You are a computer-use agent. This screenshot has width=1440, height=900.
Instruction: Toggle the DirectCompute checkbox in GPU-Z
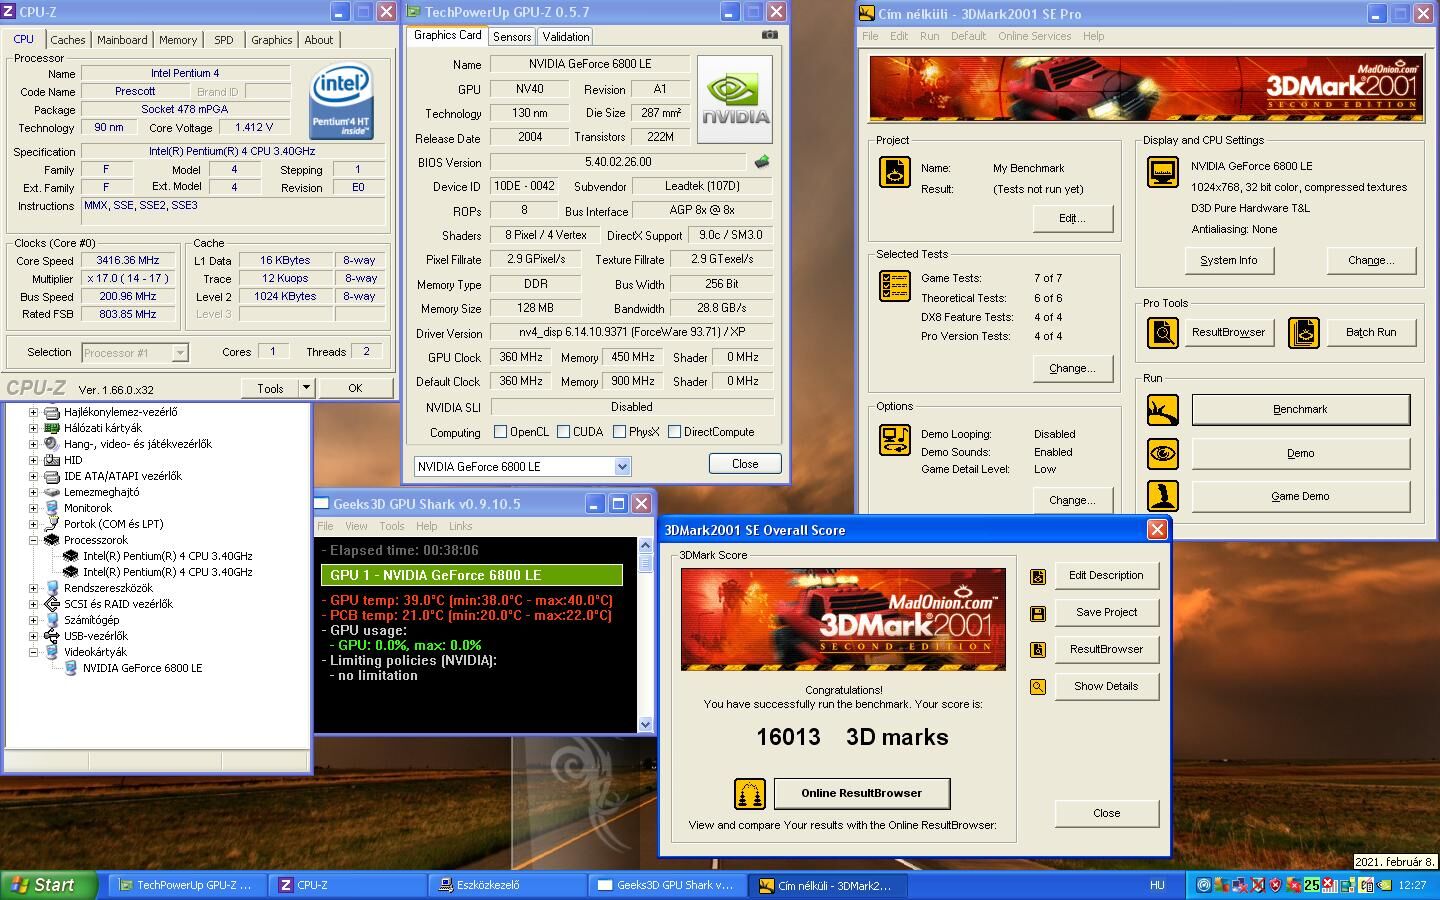coord(674,432)
